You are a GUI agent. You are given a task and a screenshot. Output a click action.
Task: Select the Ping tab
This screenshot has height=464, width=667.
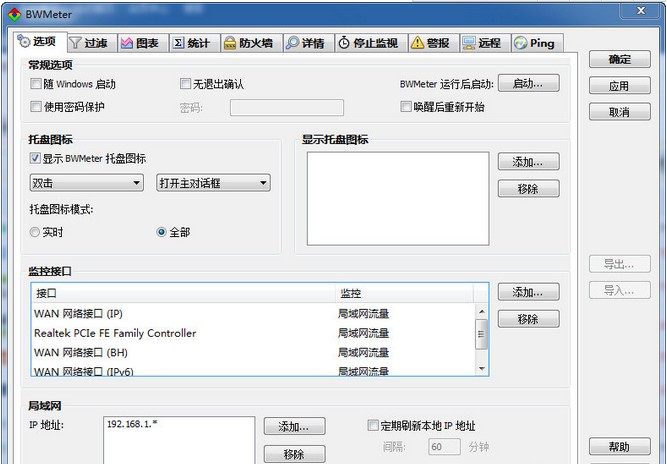(537, 43)
